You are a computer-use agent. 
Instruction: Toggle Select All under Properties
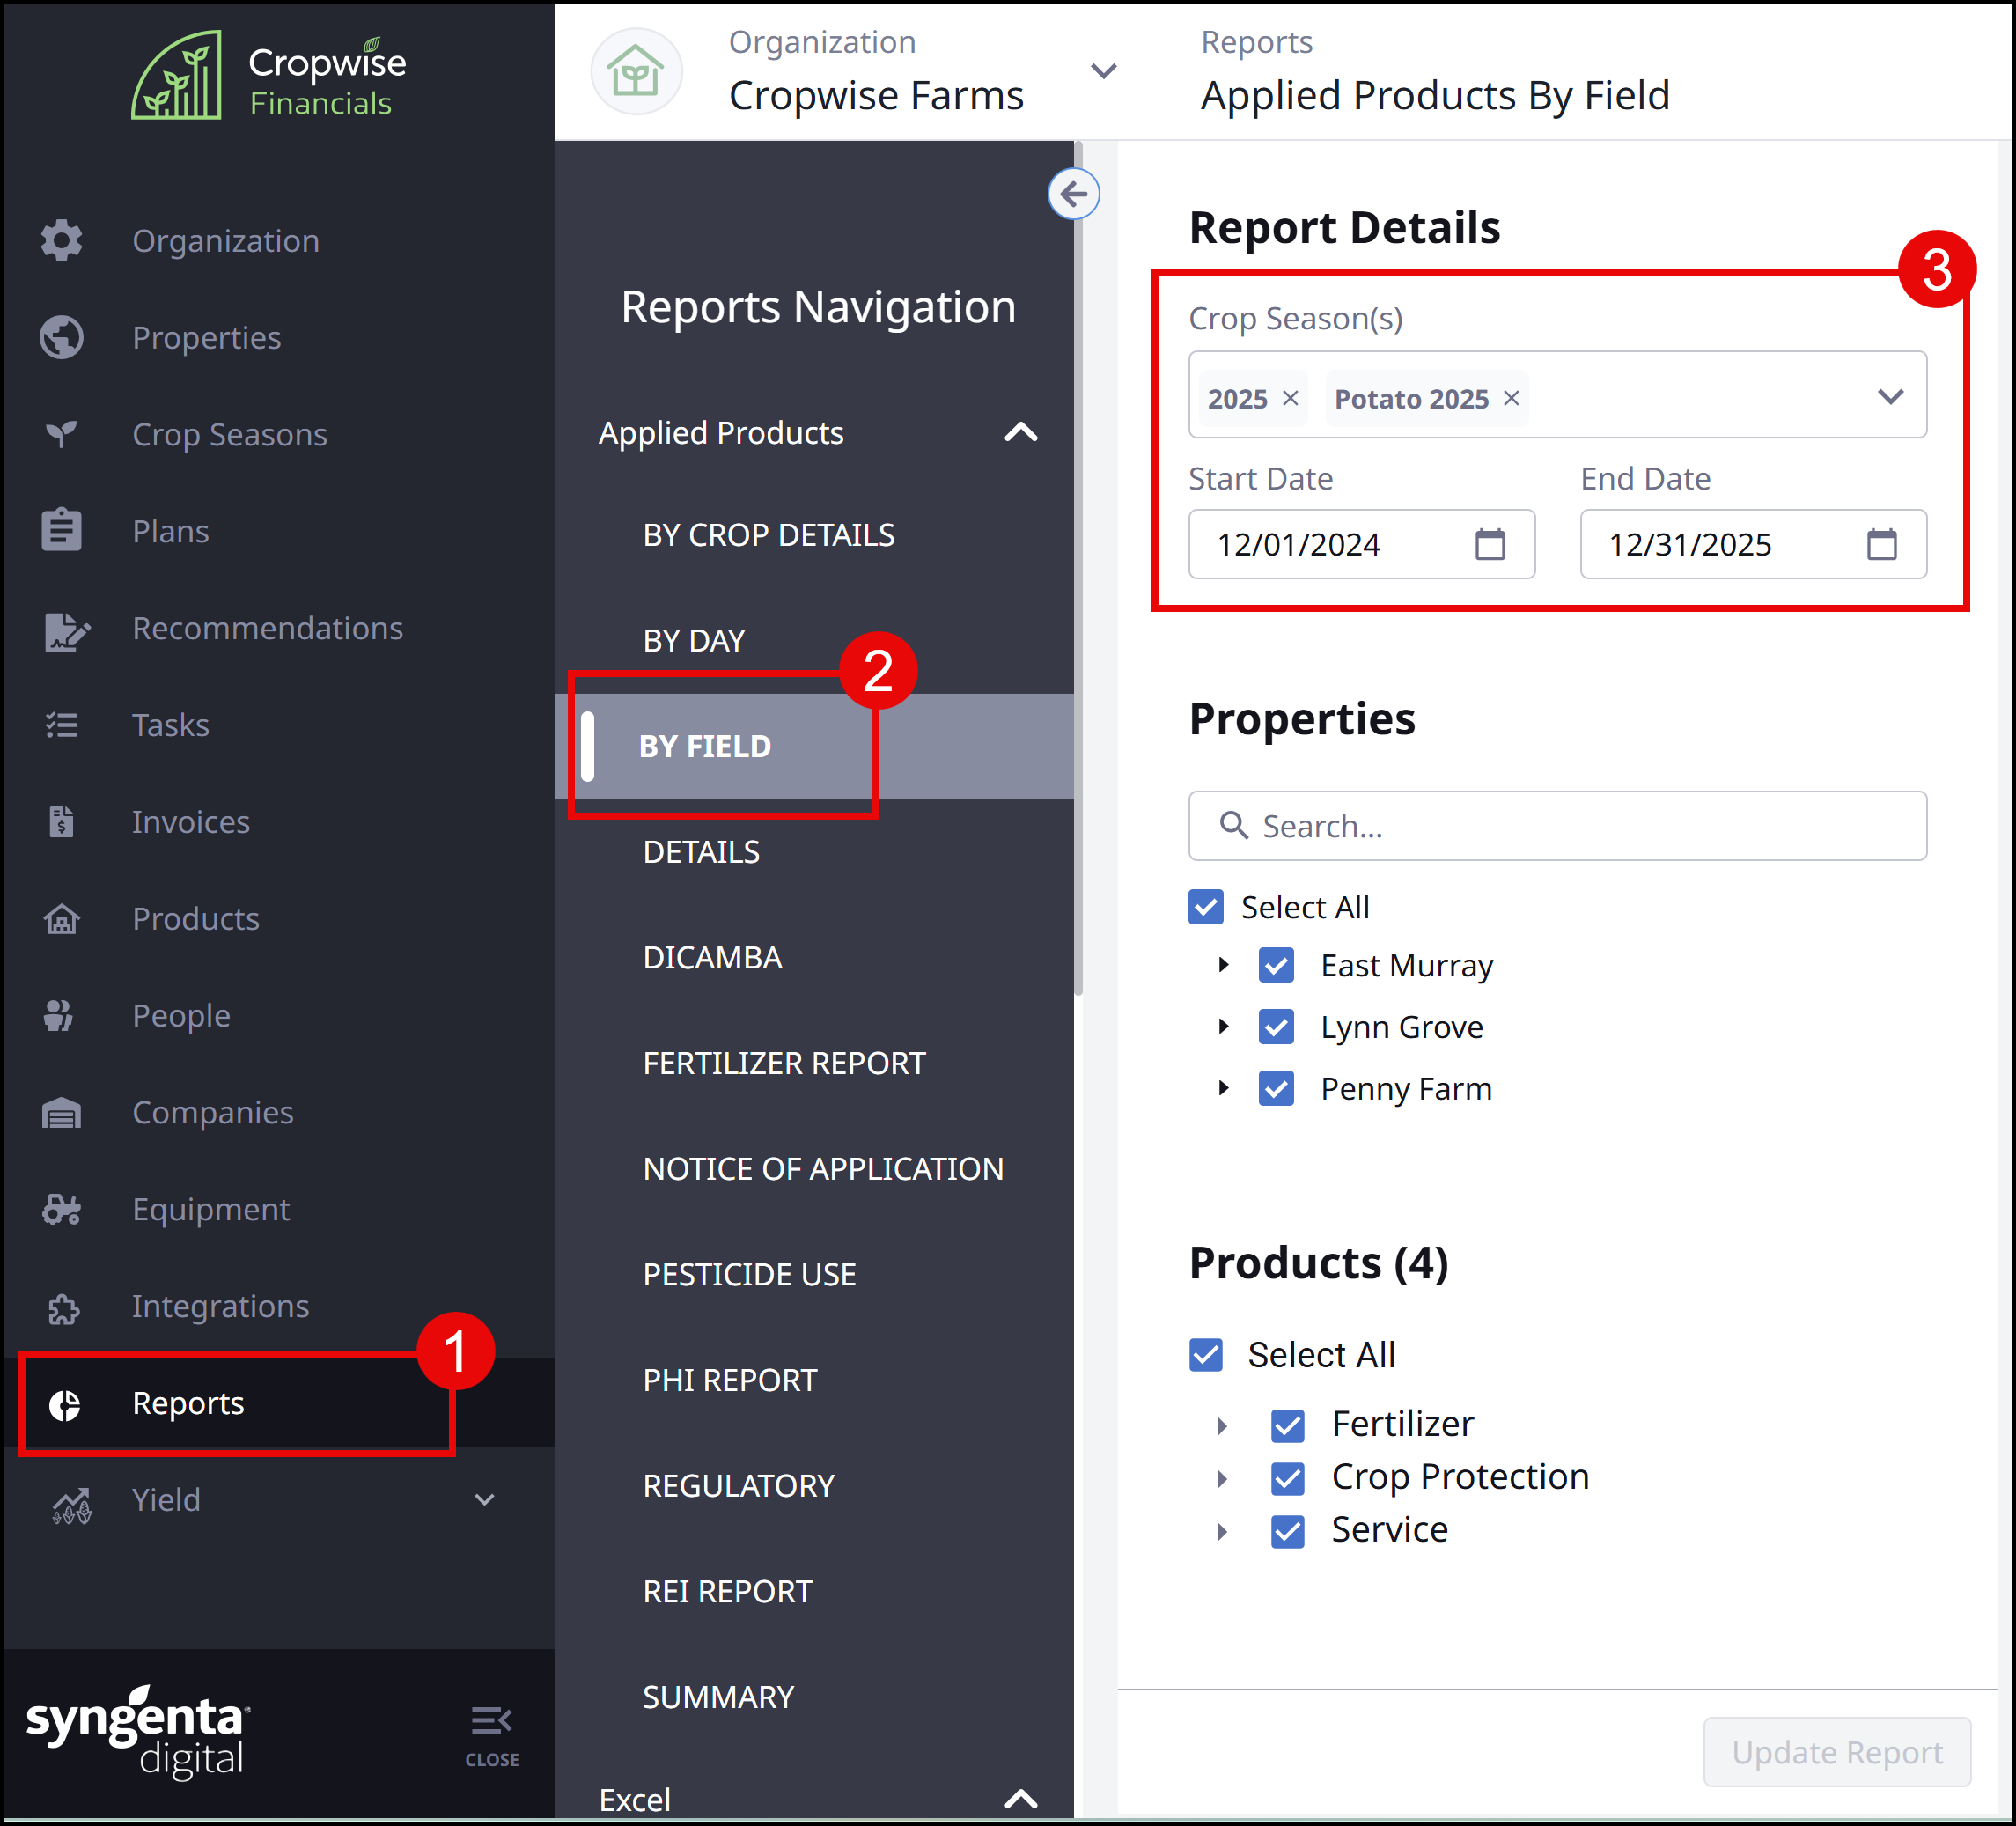pos(1206,907)
